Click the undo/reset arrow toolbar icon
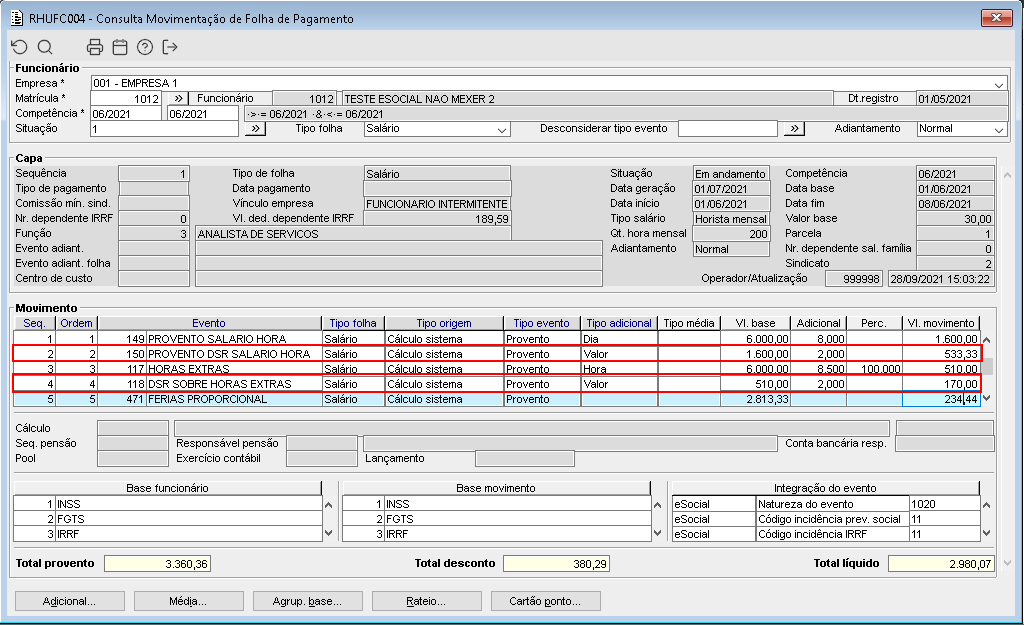This screenshot has width=1024, height=625. pyautogui.click(x=19, y=47)
